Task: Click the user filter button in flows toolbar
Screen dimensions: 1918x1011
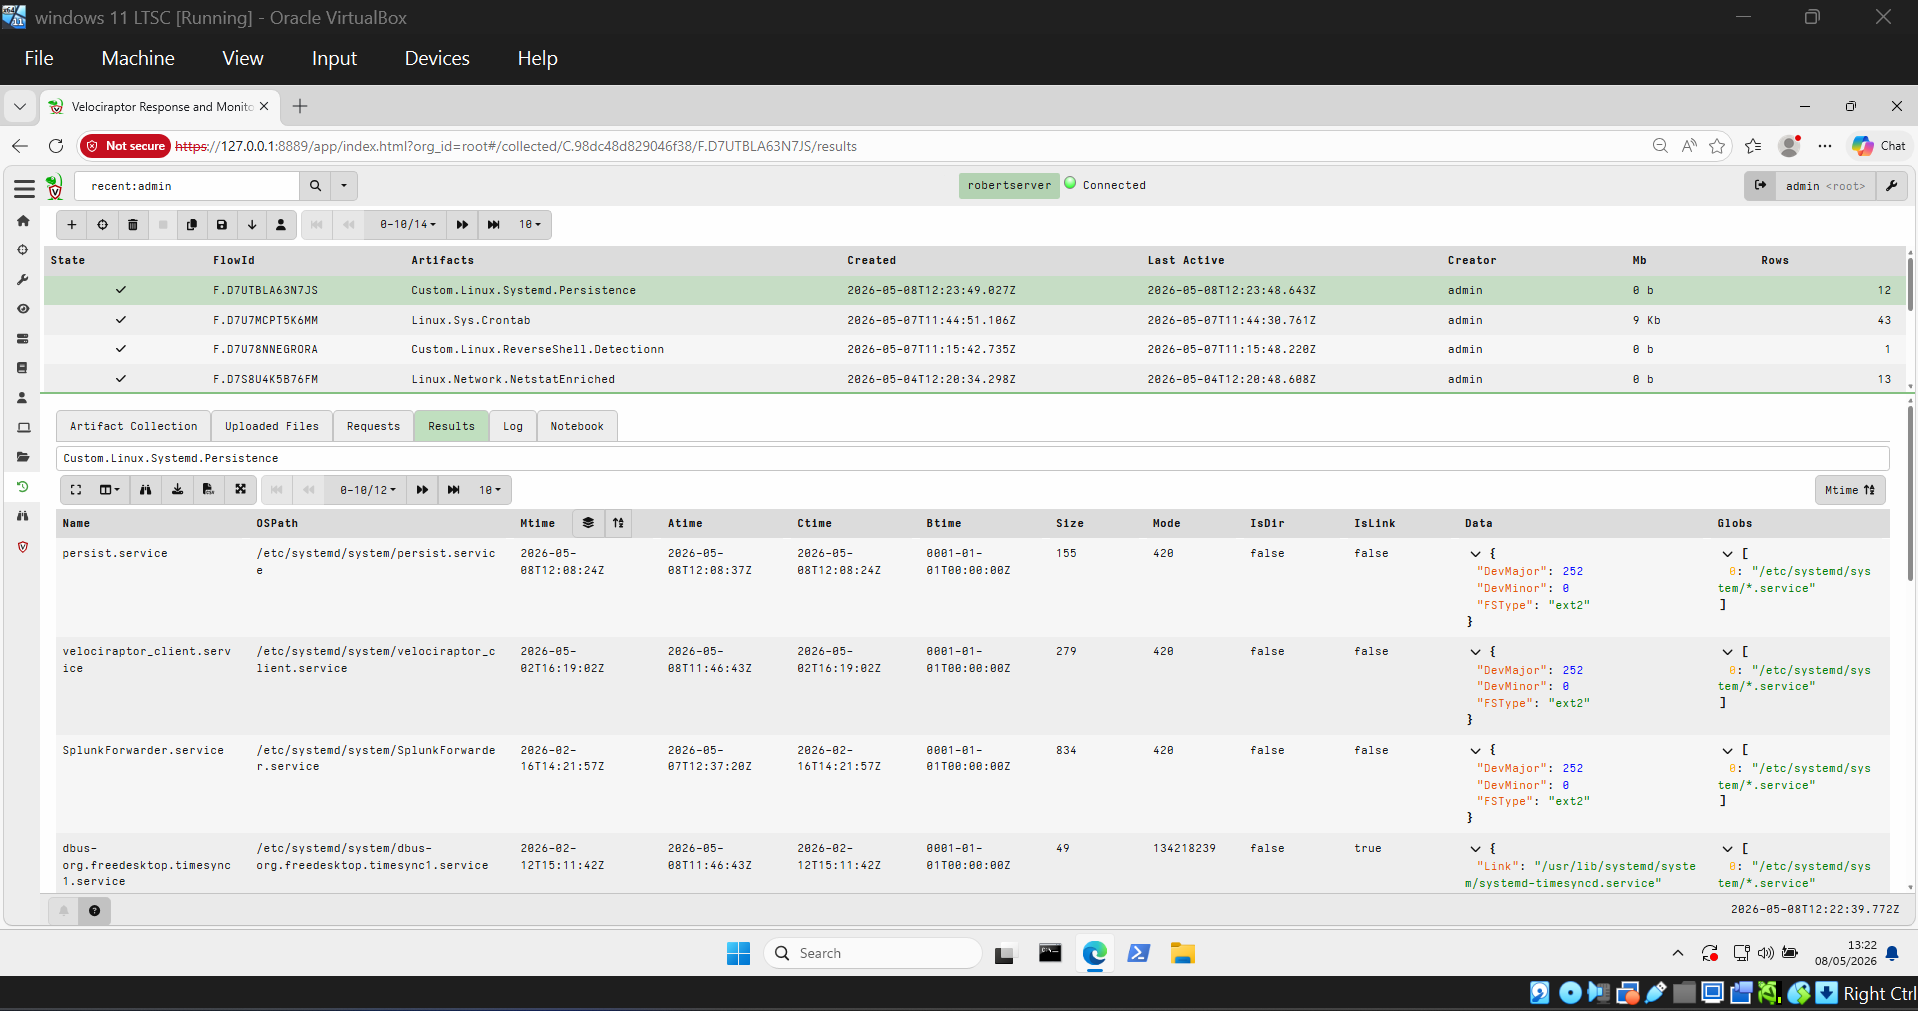Action: 281,225
